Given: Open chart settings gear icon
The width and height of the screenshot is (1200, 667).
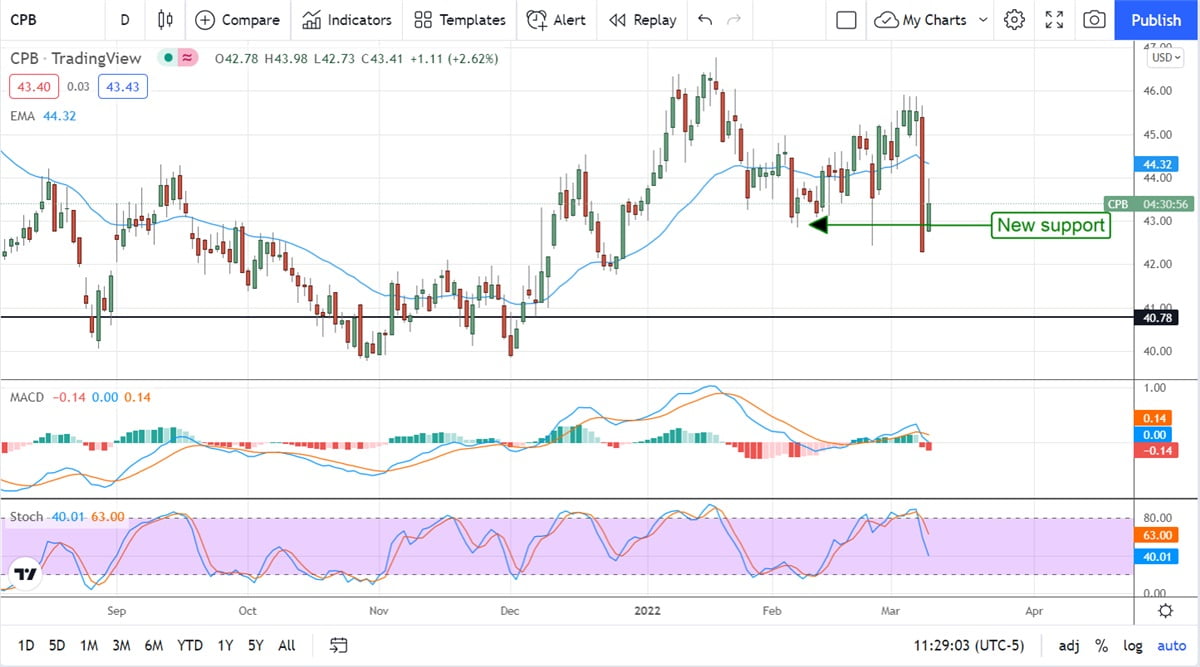Looking at the screenshot, I should click(1014, 20).
